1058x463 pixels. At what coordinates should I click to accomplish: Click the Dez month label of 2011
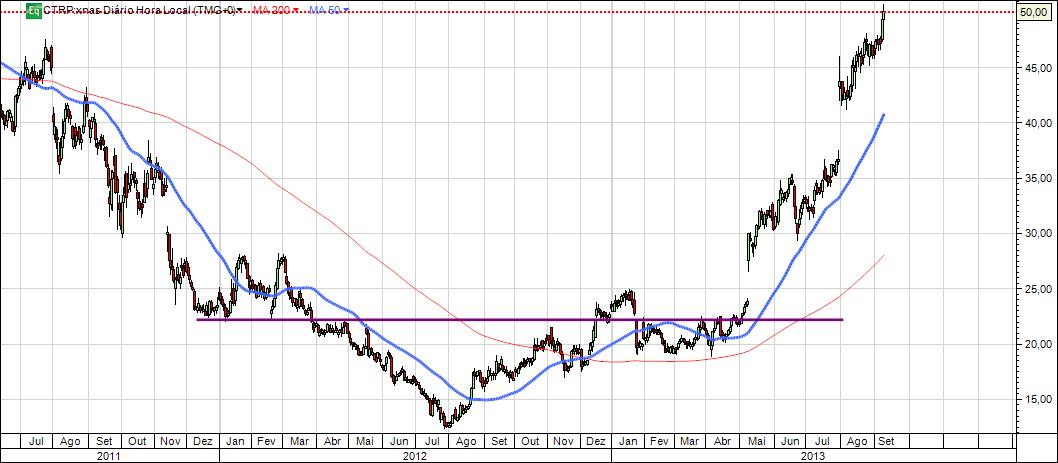(x=202, y=441)
